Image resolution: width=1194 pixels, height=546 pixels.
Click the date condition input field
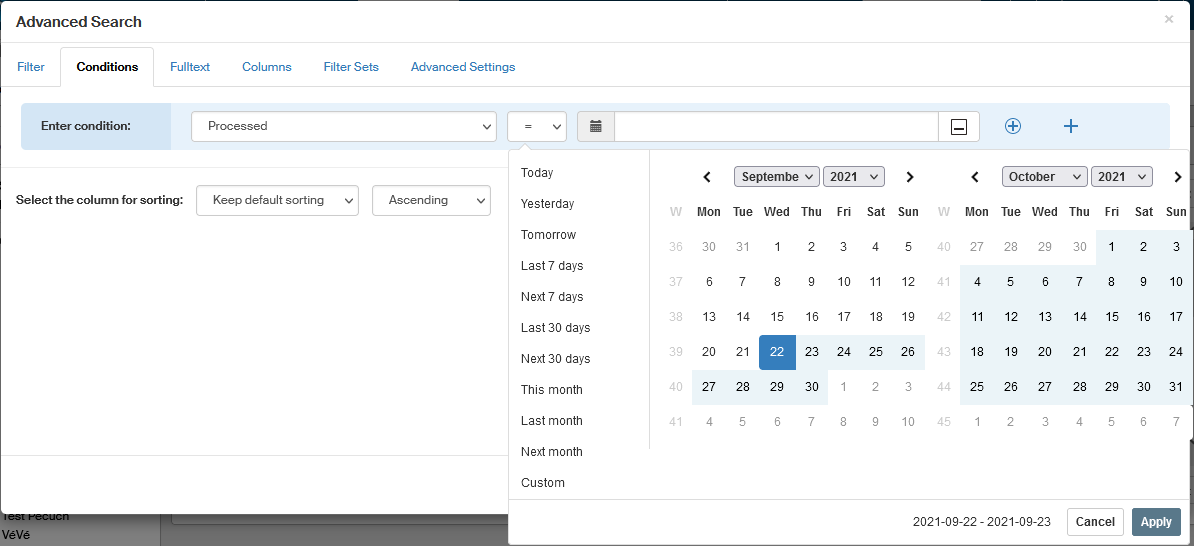776,127
